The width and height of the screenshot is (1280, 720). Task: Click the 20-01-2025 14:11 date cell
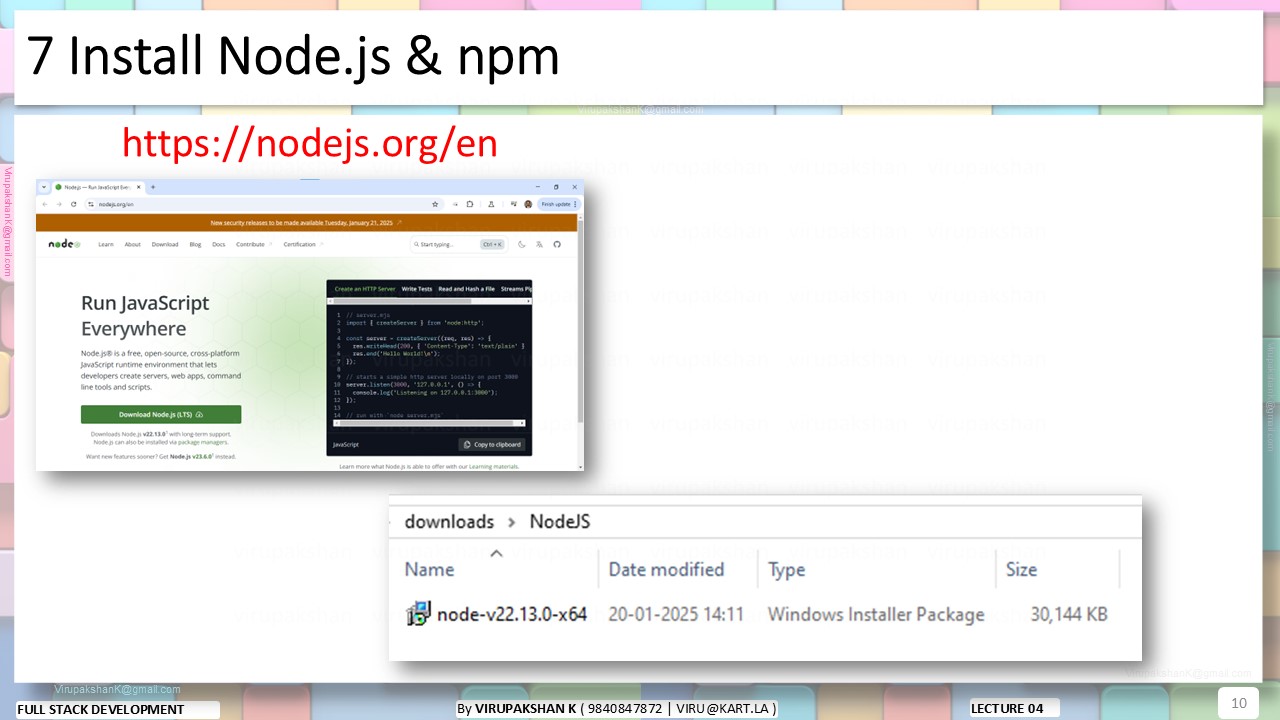[x=676, y=614]
